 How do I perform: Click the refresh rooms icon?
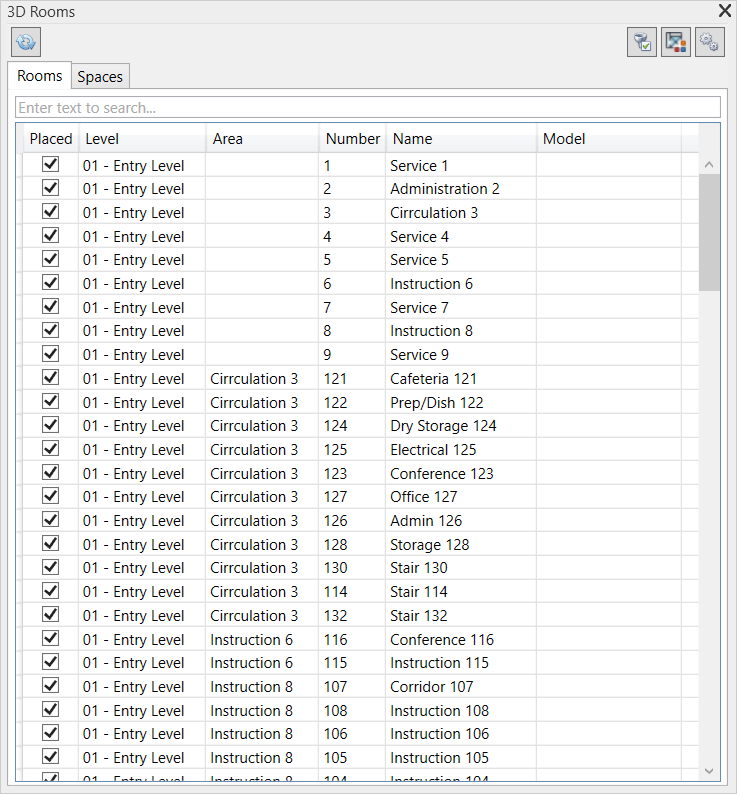26,42
